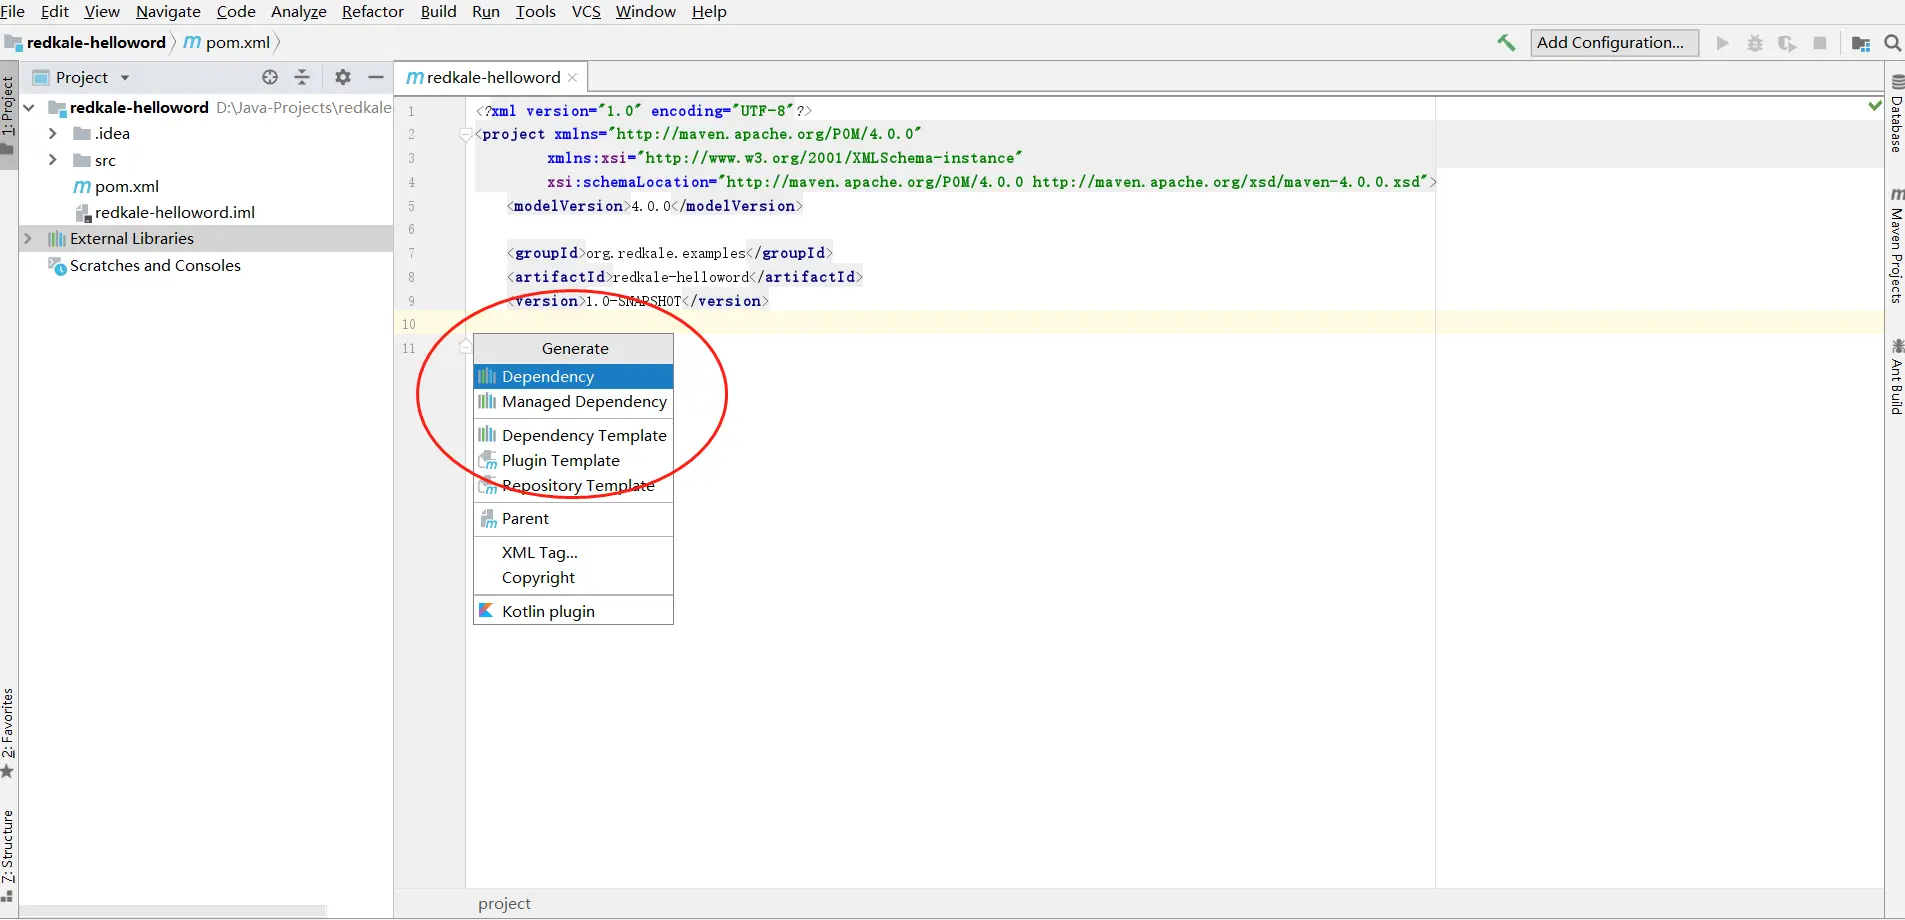1905x920 pixels.
Task: Click the Add Configuration button
Action: pos(1614,42)
